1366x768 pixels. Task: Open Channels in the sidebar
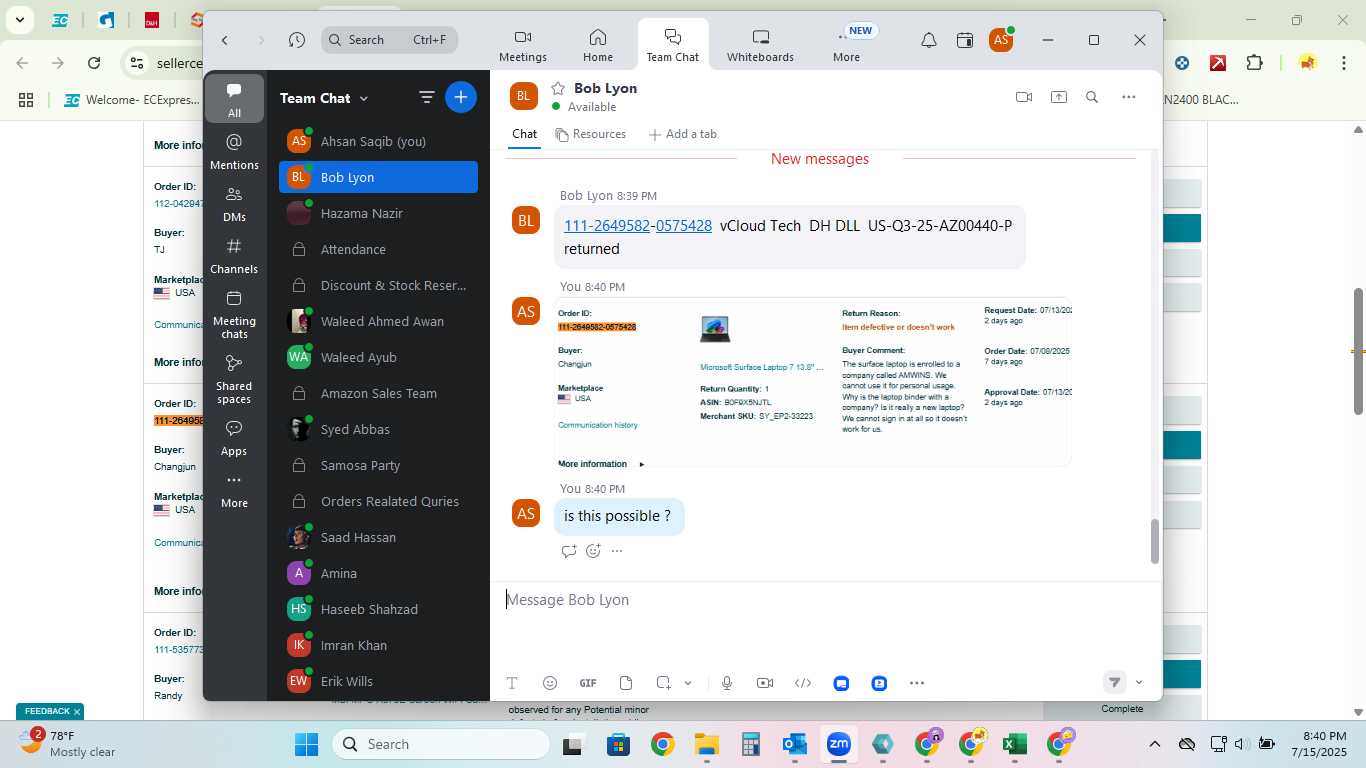pyautogui.click(x=234, y=256)
